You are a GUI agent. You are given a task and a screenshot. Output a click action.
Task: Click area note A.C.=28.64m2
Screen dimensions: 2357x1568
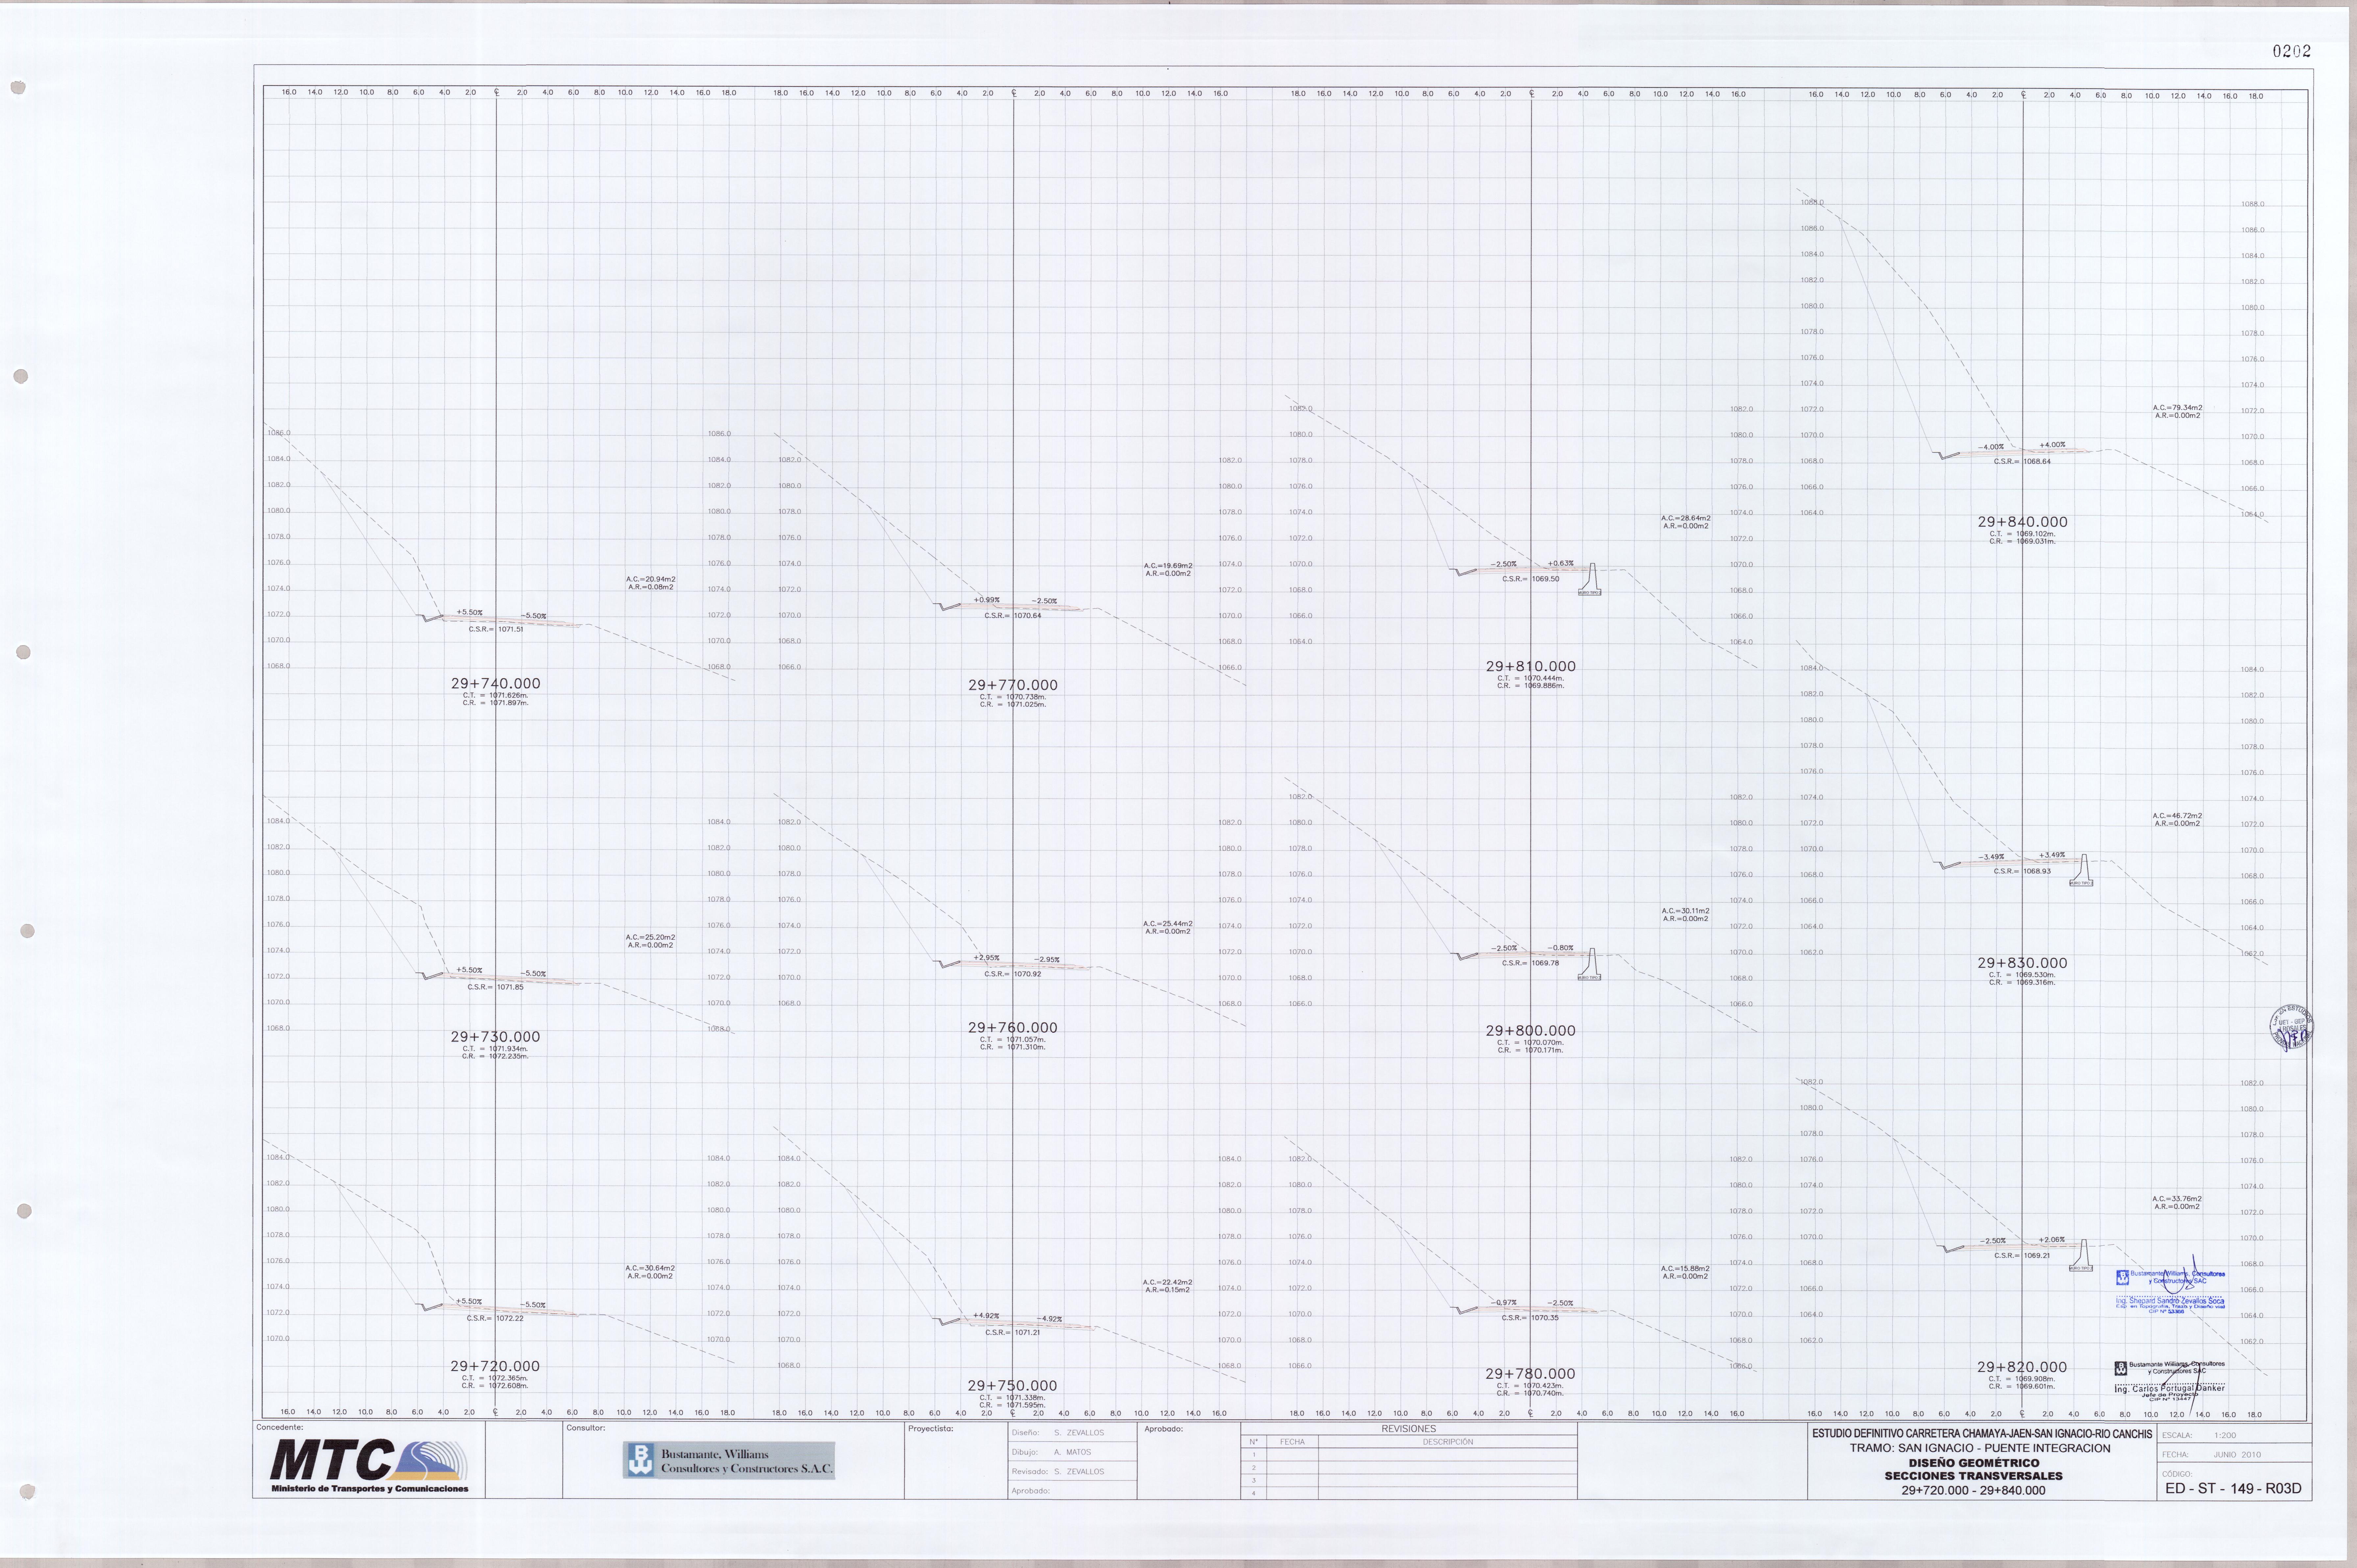(1686, 518)
